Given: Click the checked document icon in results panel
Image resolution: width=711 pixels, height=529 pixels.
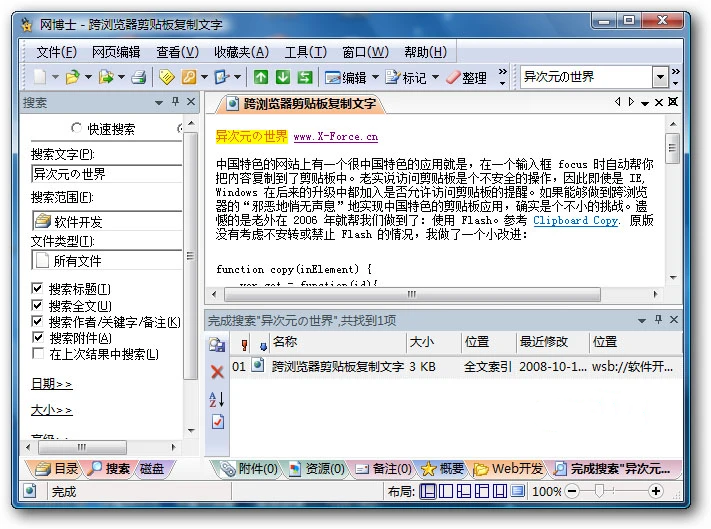Looking at the screenshot, I should tap(218, 422).
